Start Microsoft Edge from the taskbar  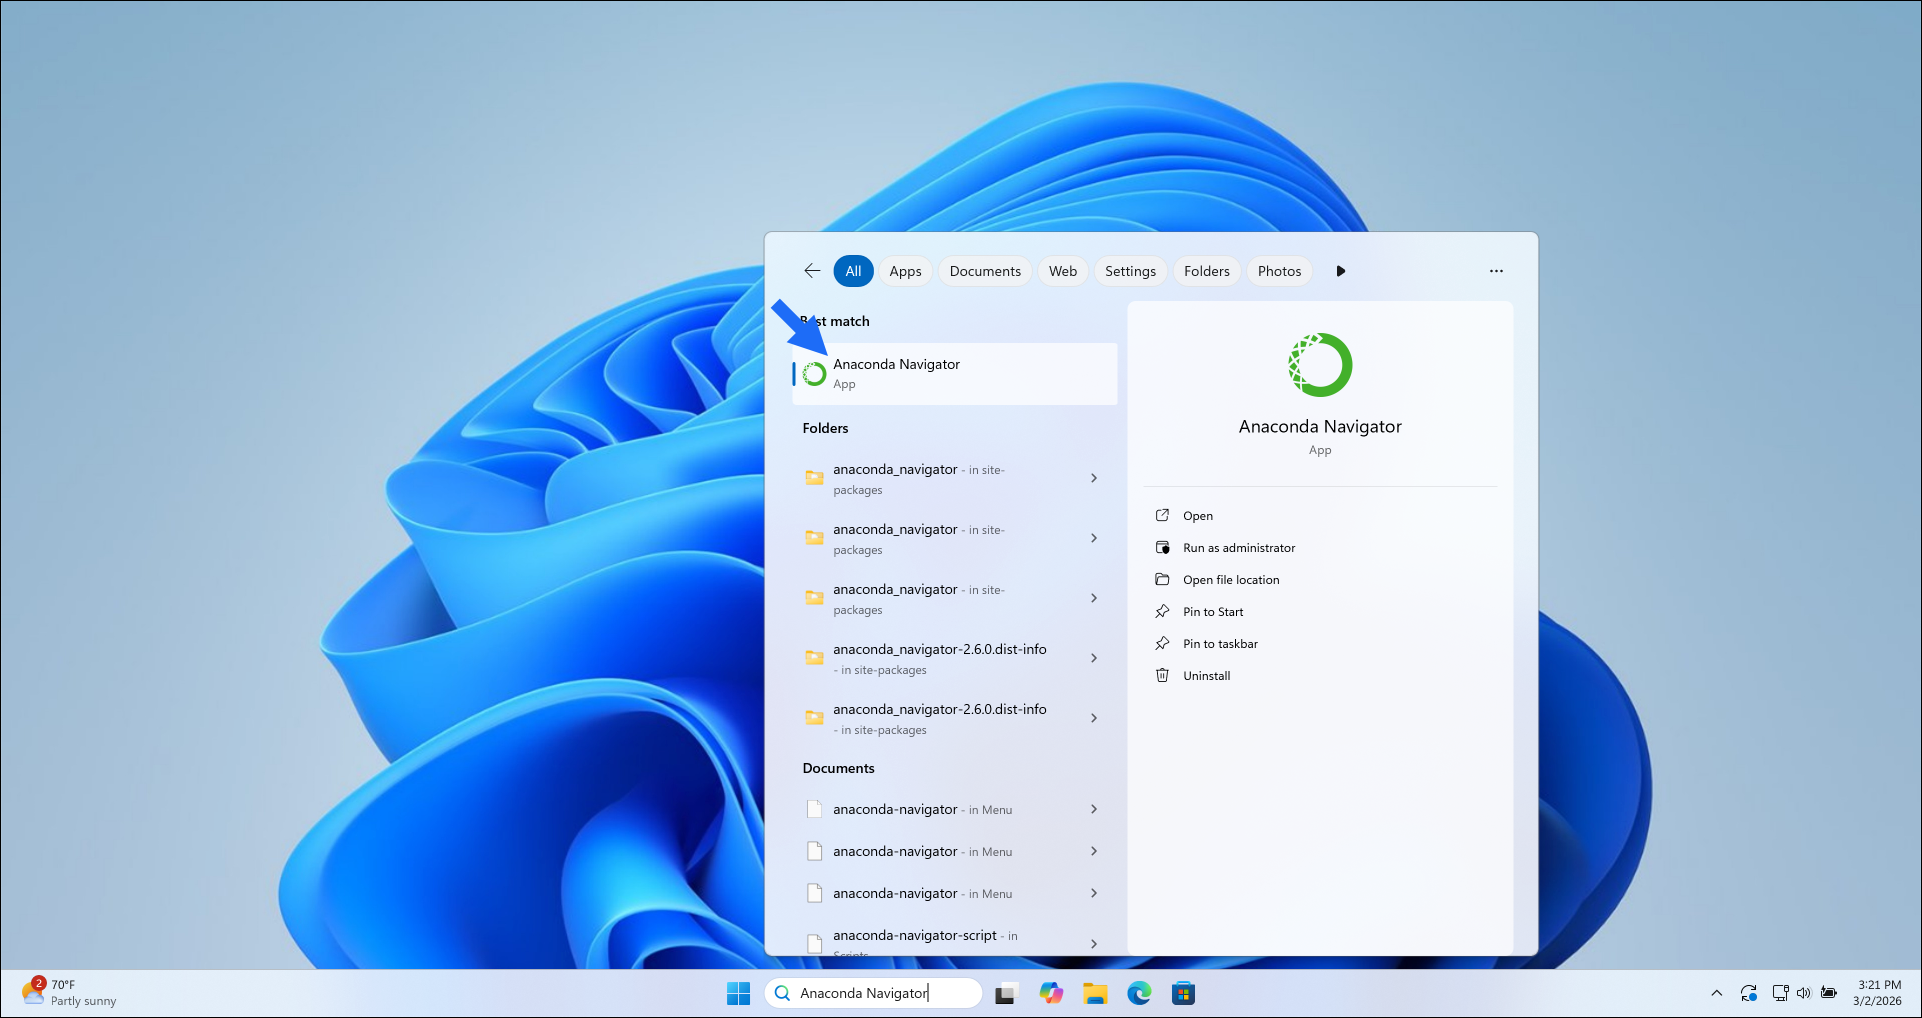point(1139,992)
